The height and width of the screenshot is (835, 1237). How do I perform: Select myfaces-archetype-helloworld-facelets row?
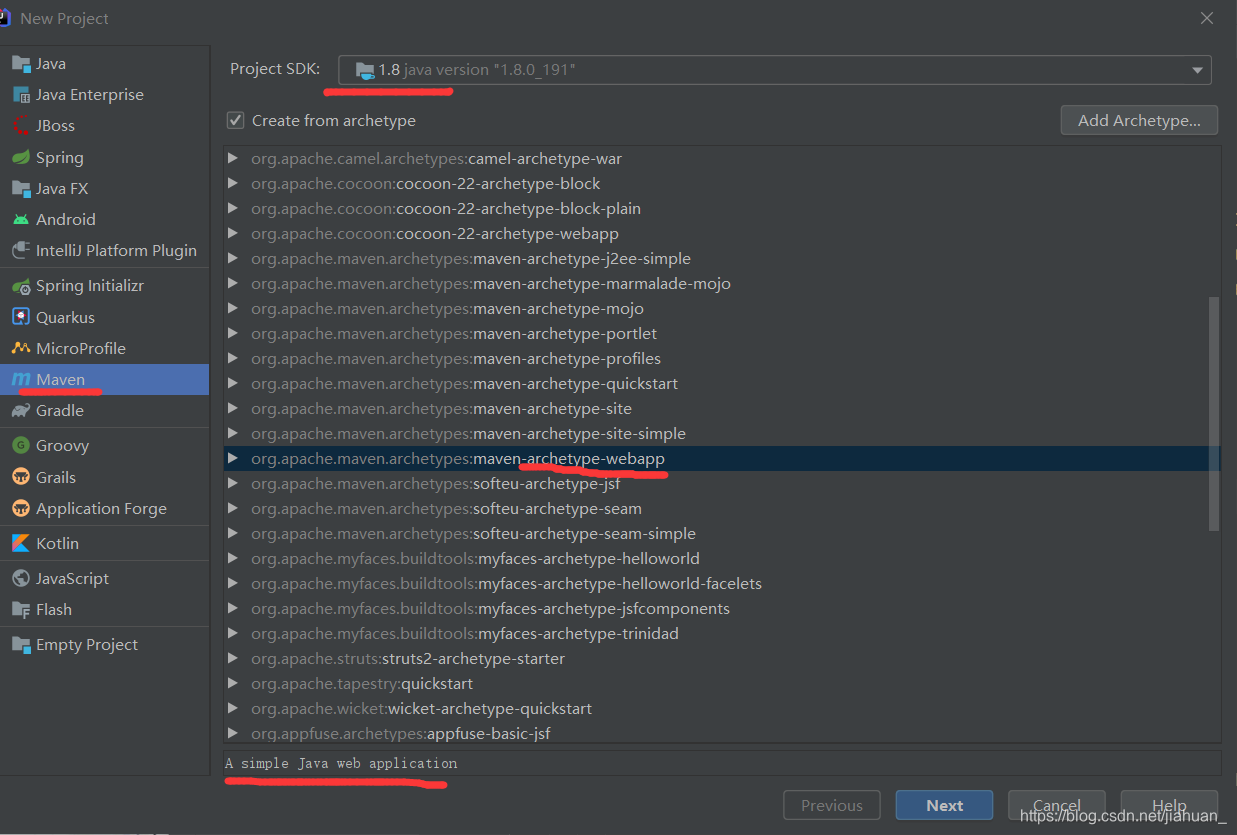[x=721, y=584]
